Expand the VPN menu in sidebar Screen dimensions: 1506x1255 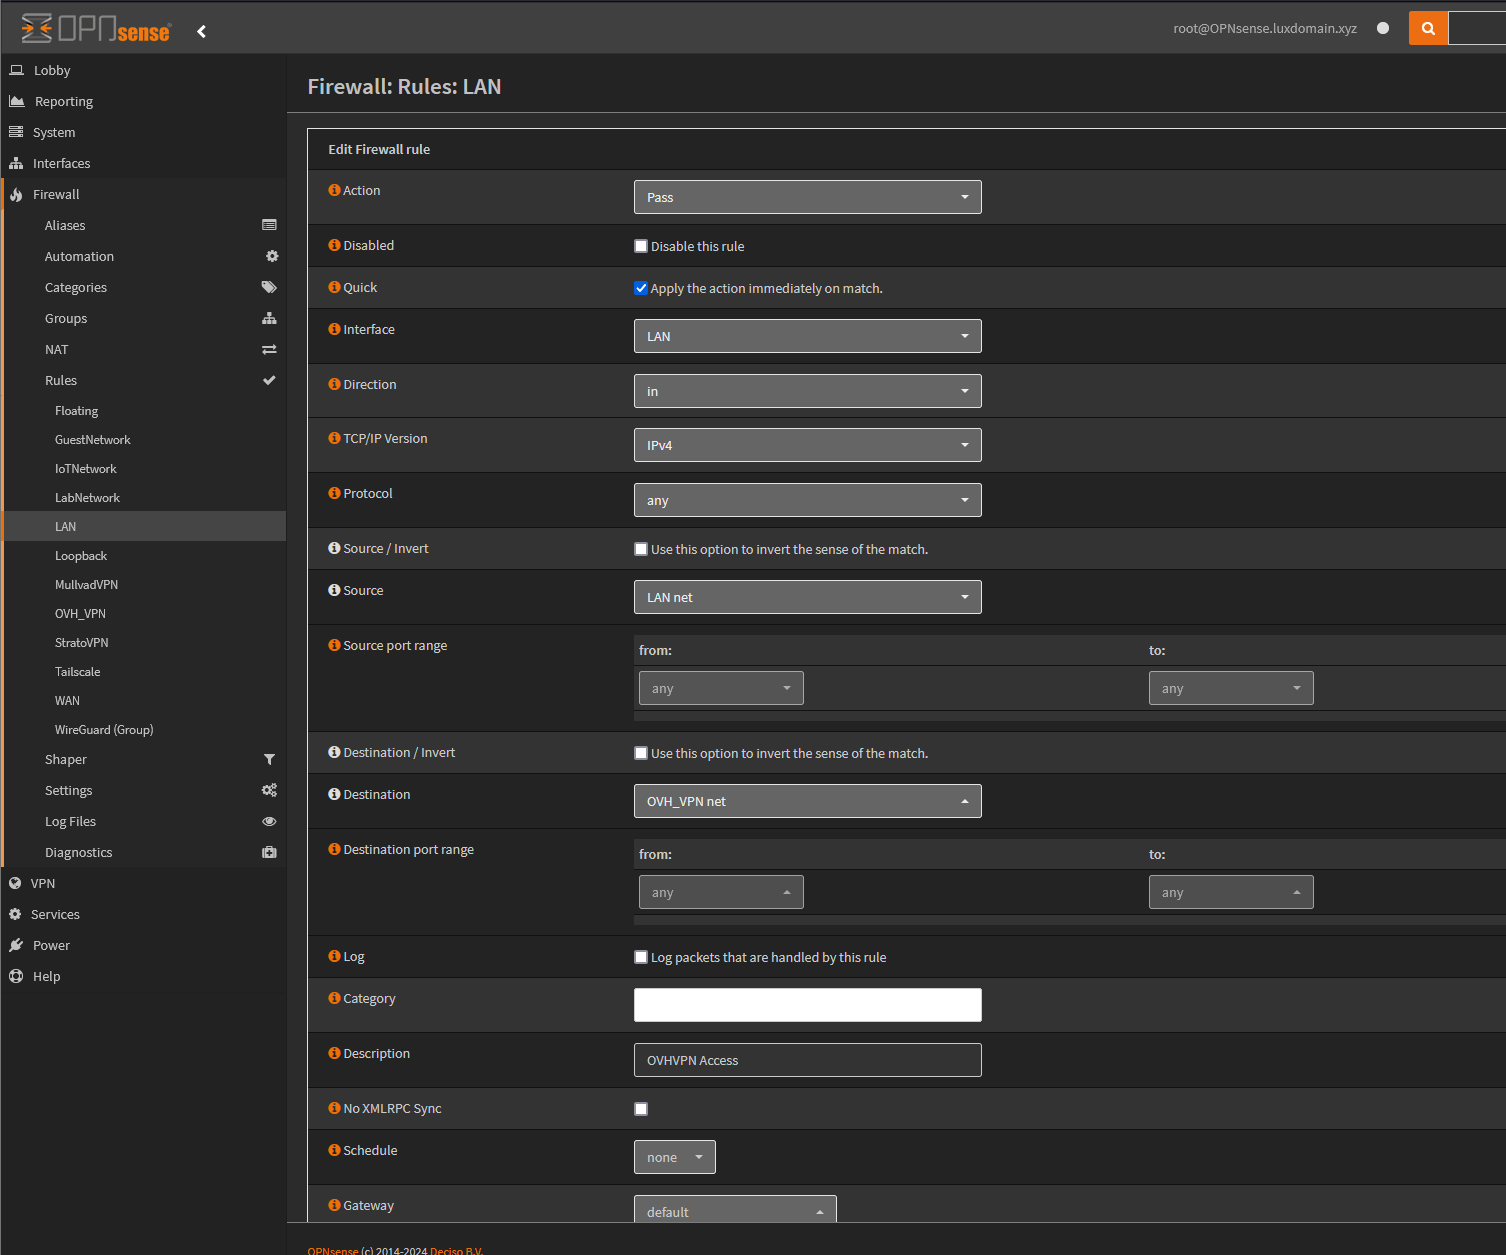tap(43, 883)
